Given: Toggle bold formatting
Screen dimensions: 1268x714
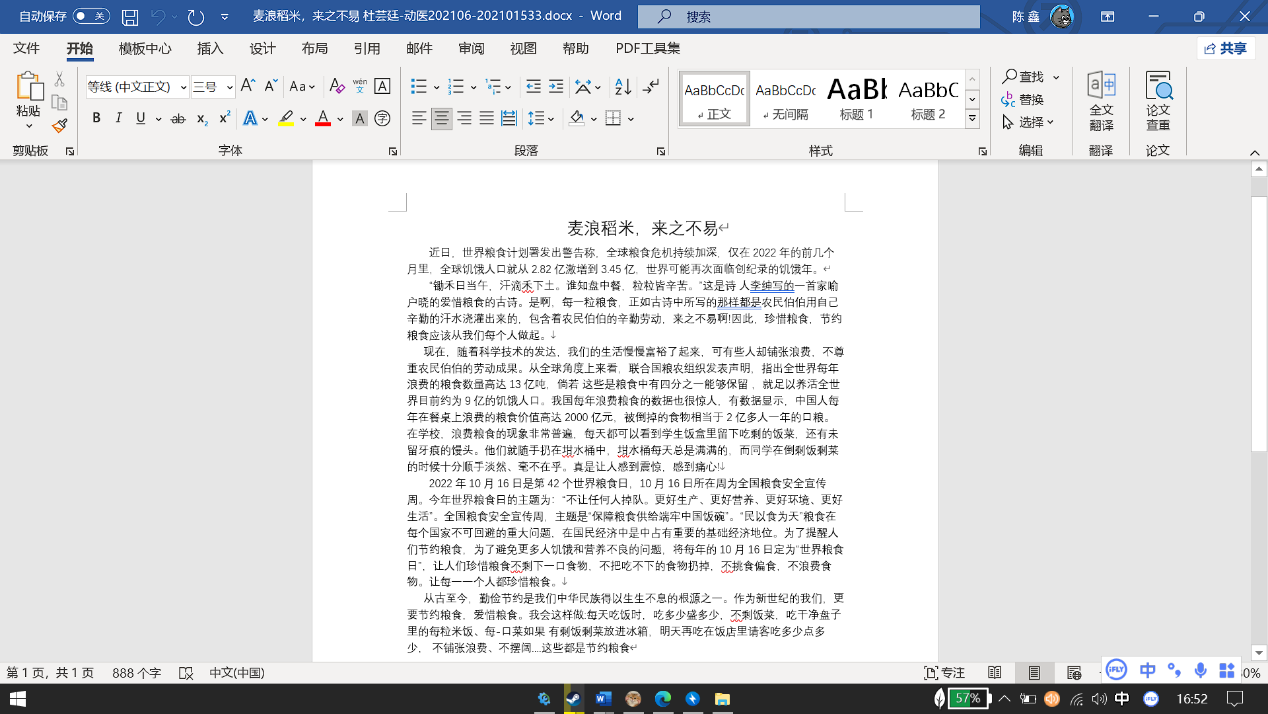Looking at the screenshot, I should [96, 119].
